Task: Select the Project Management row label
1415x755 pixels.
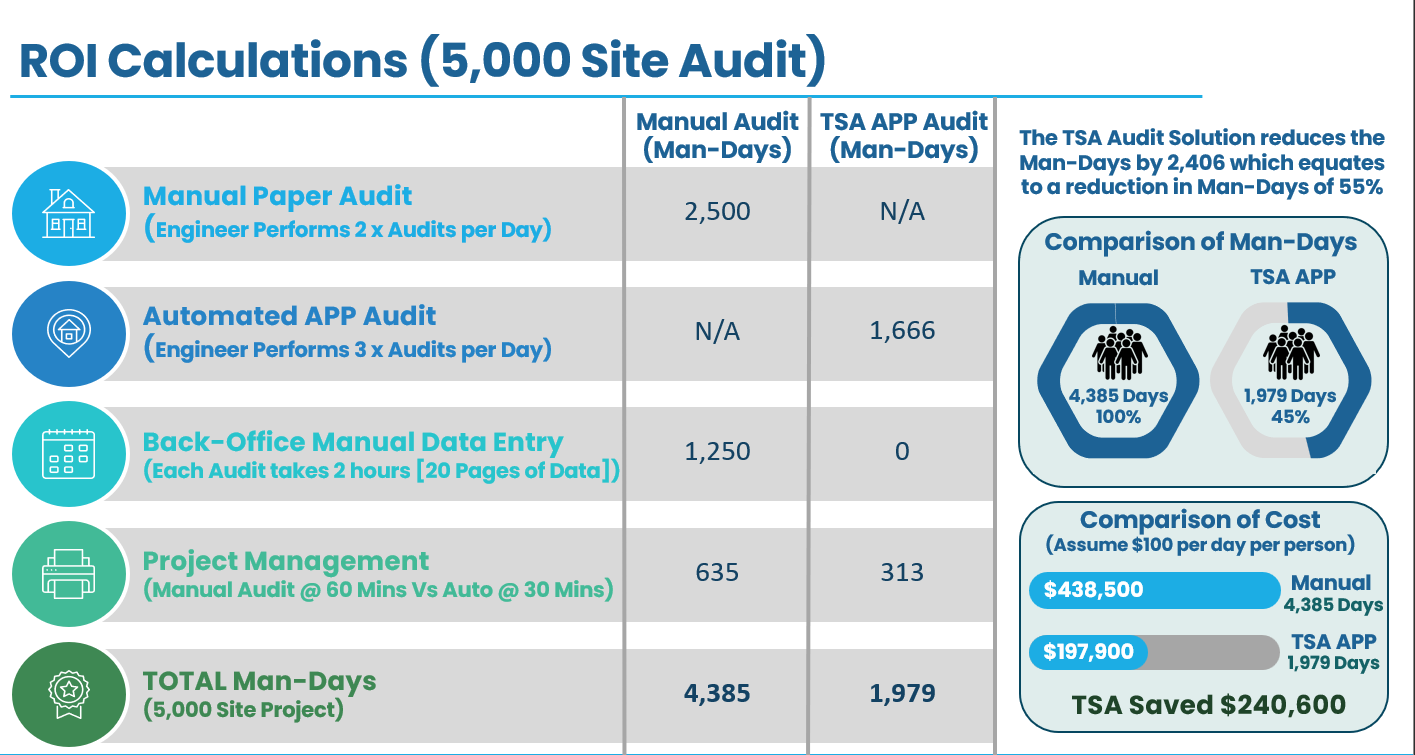Action: click(286, 561)
